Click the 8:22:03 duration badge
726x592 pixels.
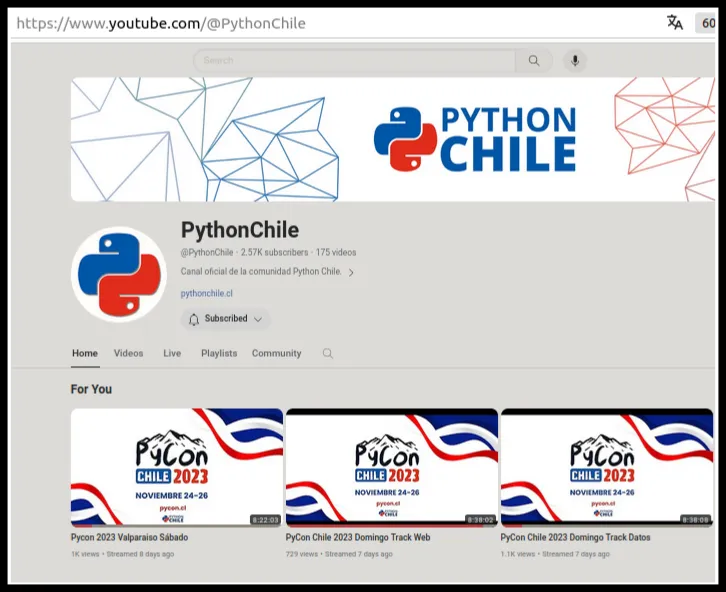coord(265,520)
